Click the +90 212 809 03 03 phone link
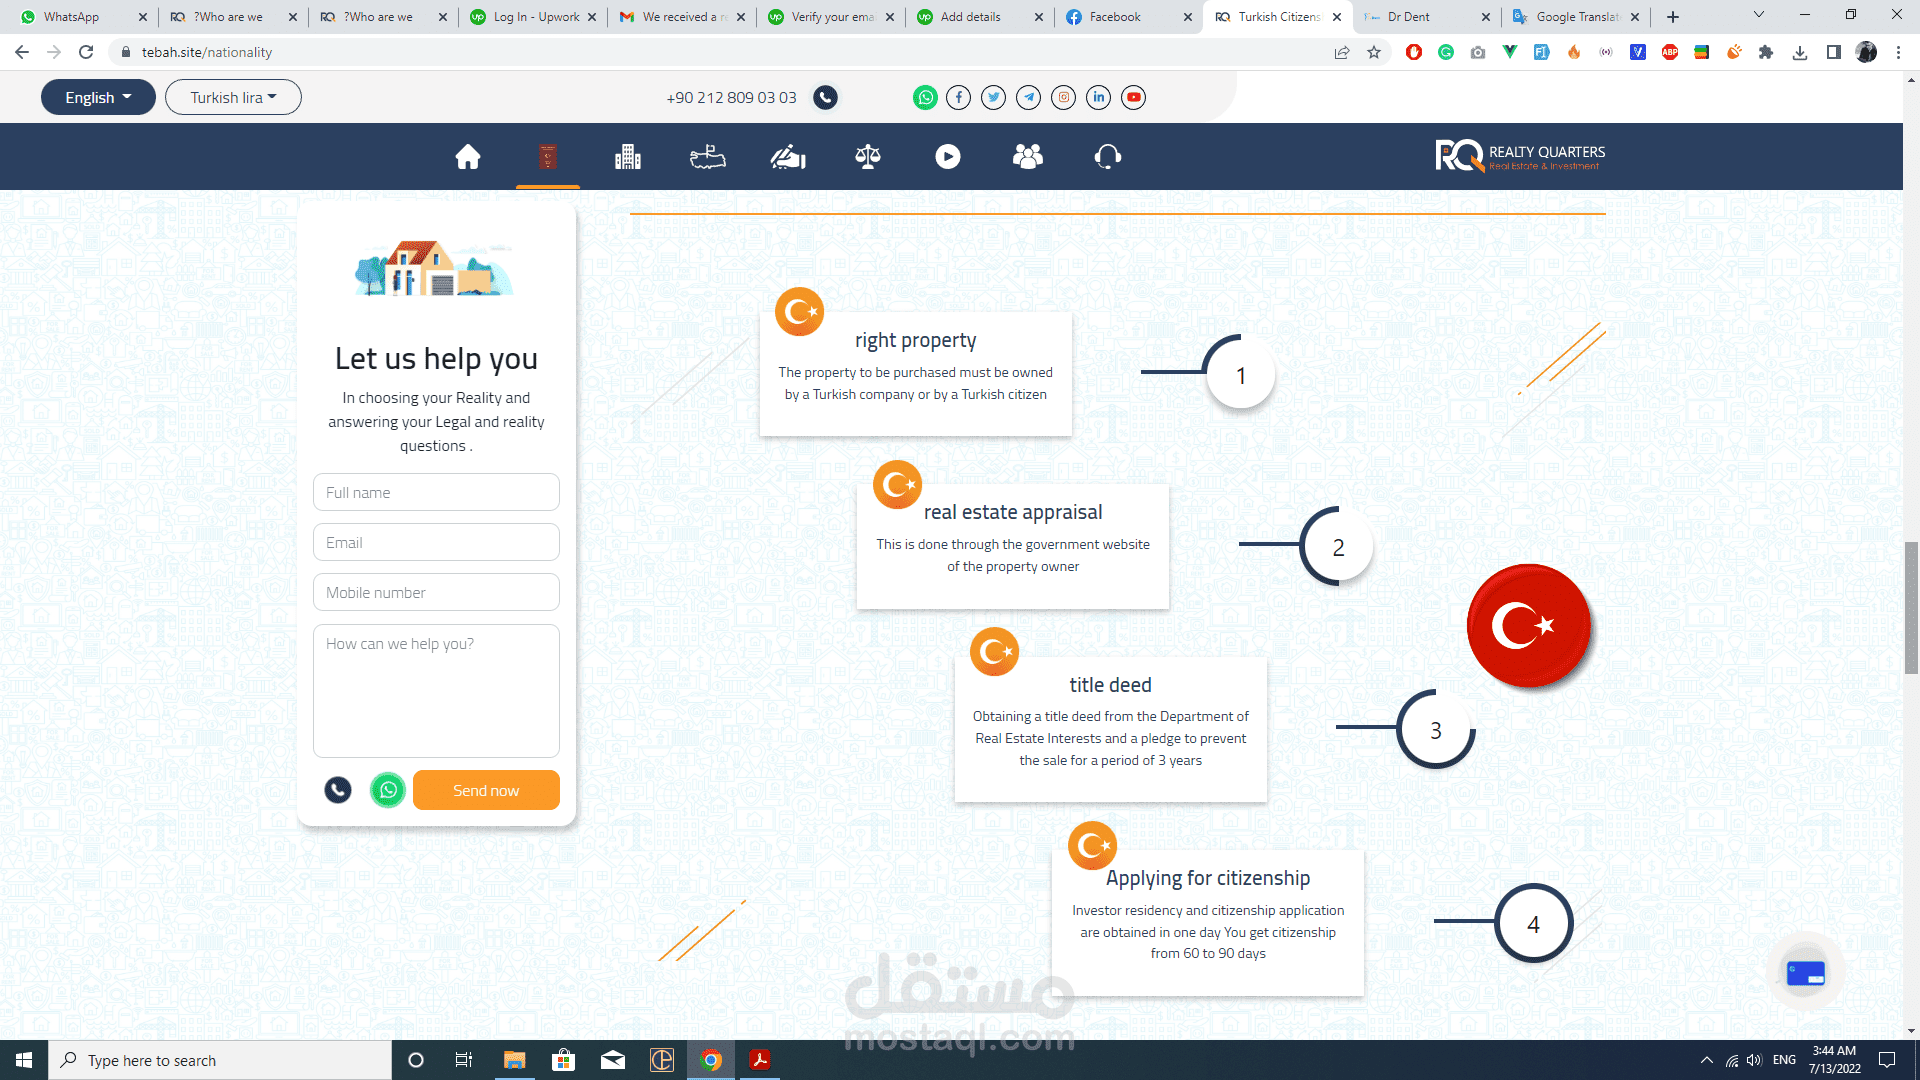The width and height of the screenshot is (1920, 1080). click(731, 97)
